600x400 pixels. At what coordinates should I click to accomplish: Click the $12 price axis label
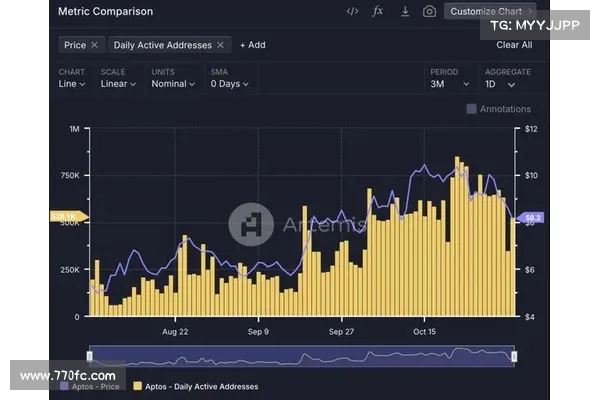(531, 129)
